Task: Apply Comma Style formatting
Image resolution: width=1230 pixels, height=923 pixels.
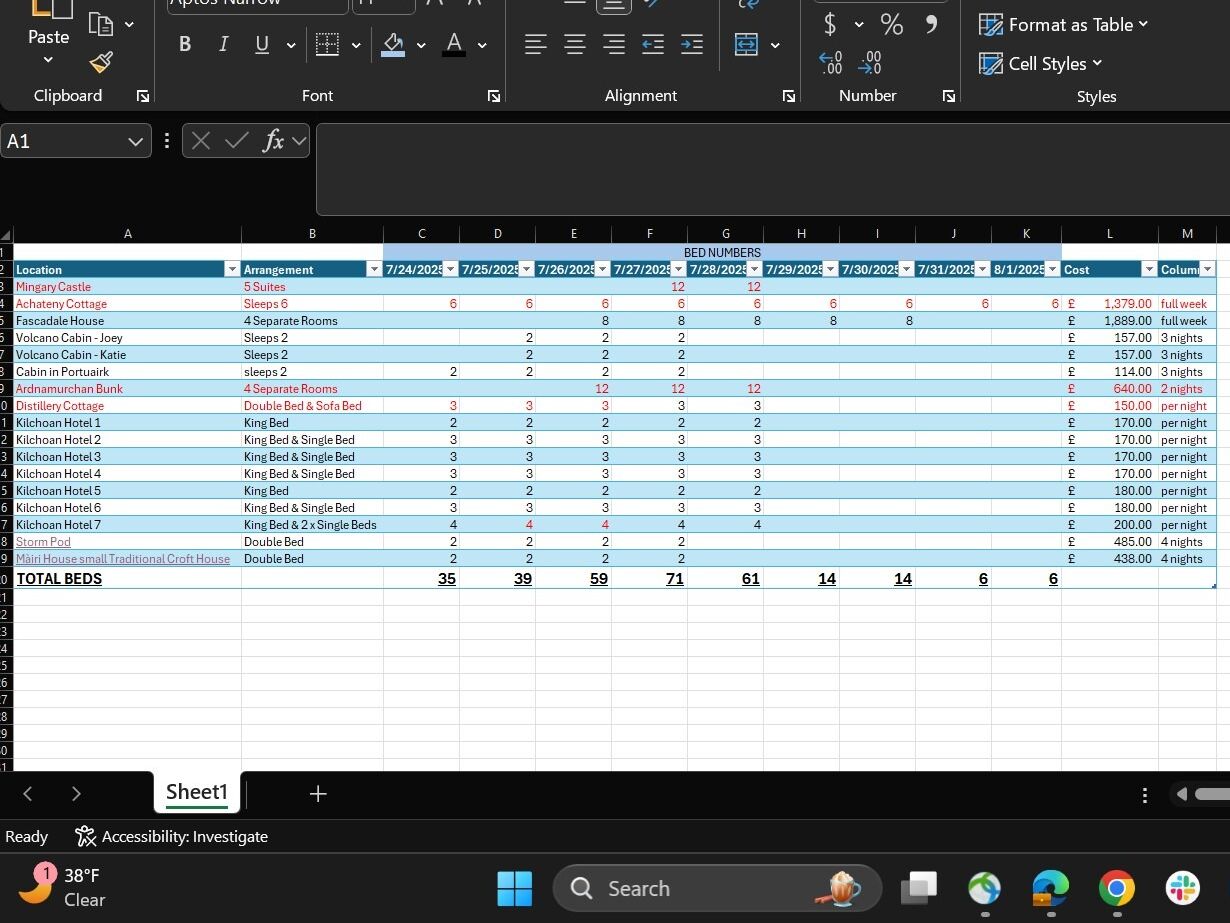Action: [931, 23]
